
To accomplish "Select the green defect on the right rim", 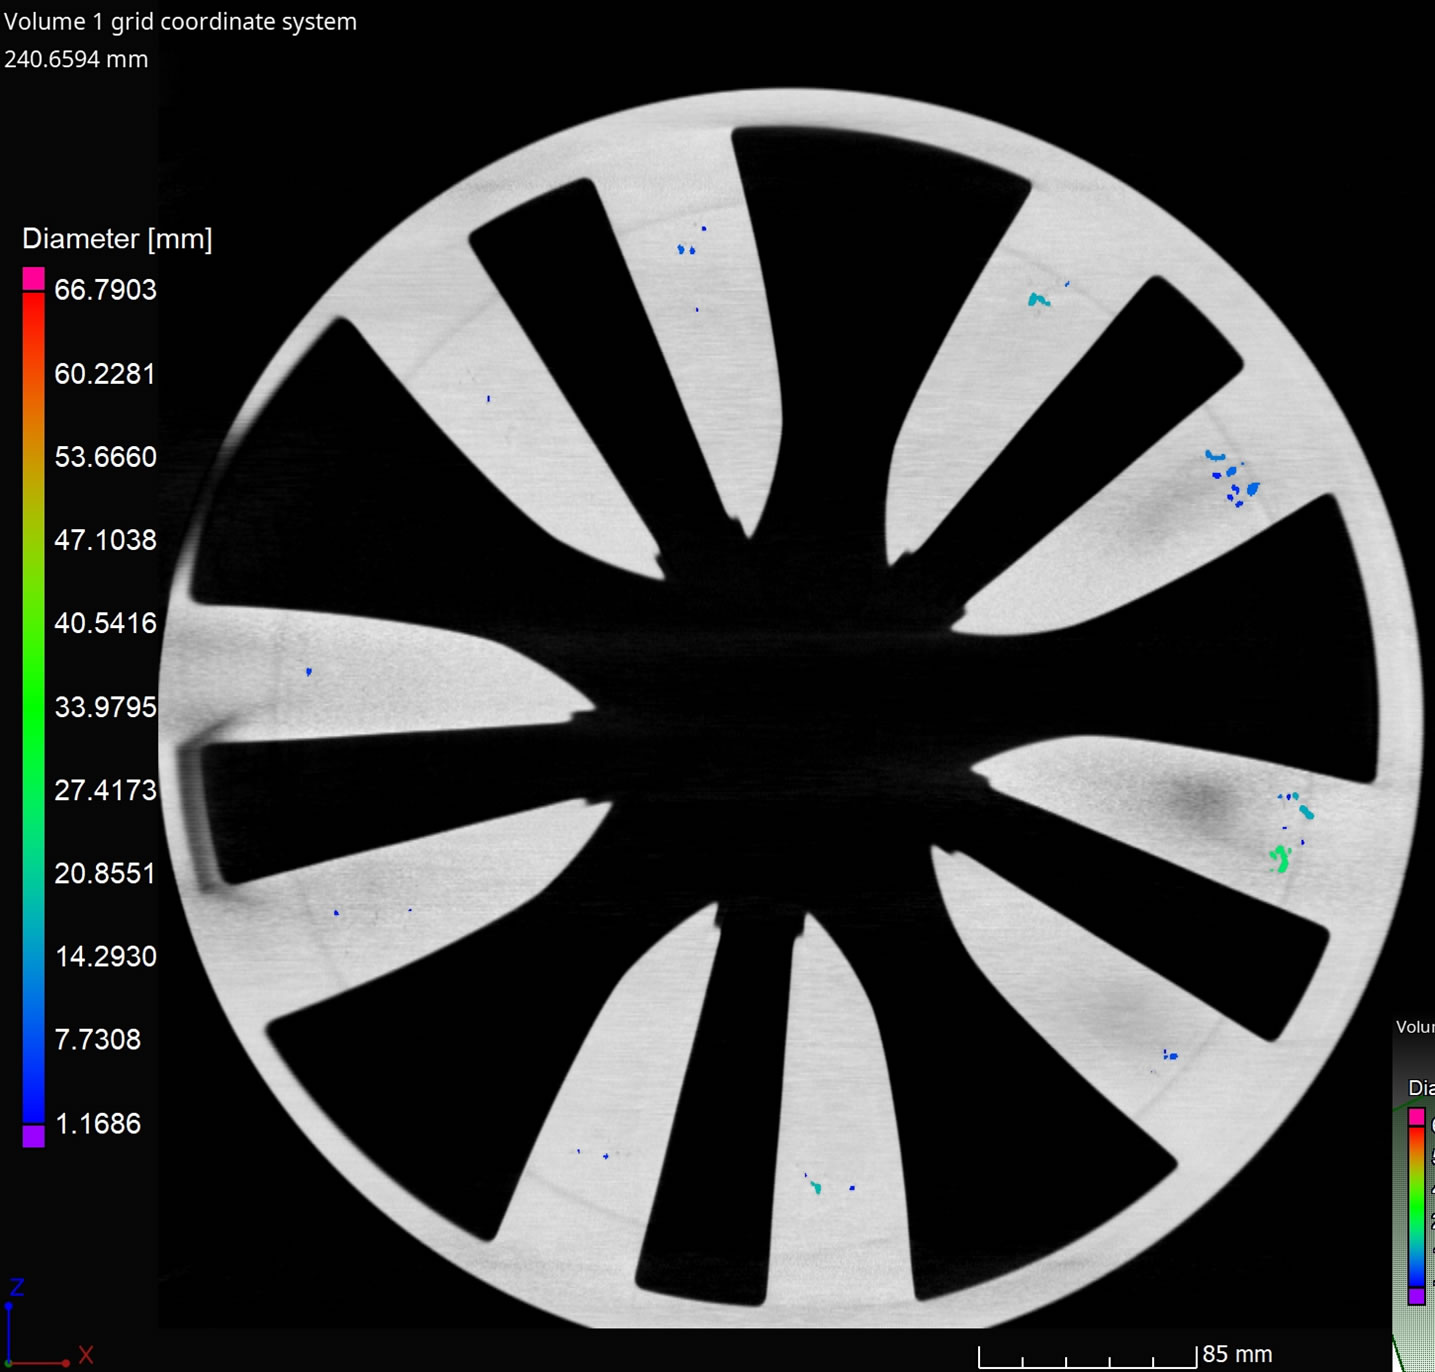I will pos(1279,857).
